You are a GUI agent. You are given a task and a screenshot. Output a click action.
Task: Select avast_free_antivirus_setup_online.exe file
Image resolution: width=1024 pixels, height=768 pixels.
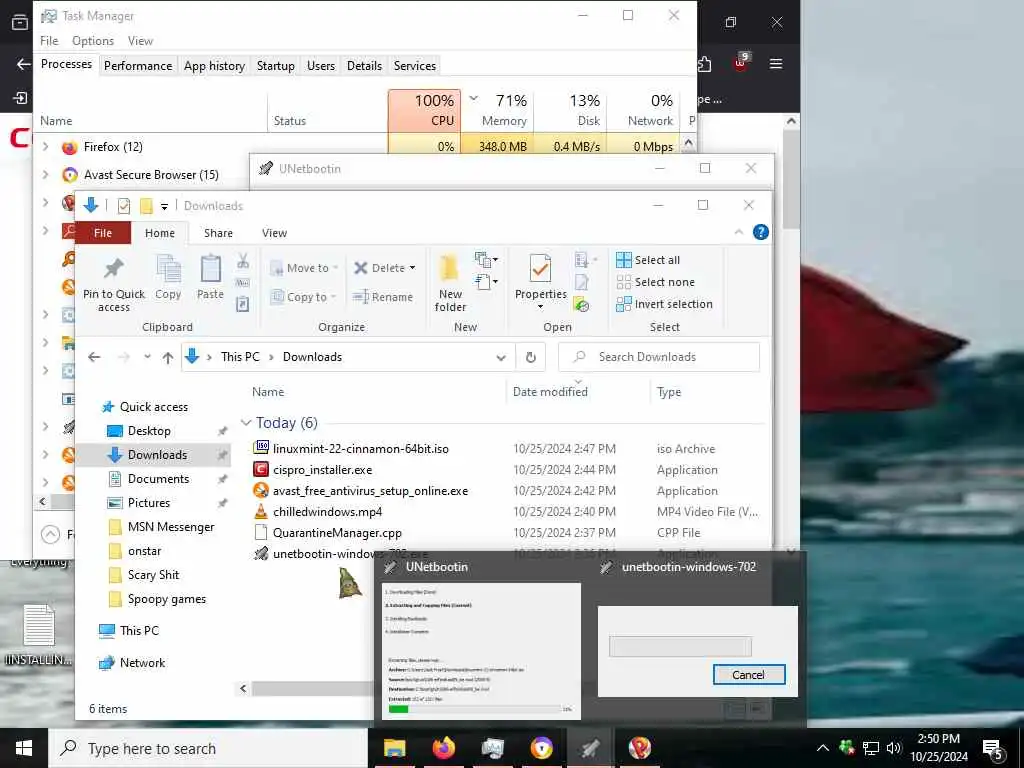(x=370, y=490)
